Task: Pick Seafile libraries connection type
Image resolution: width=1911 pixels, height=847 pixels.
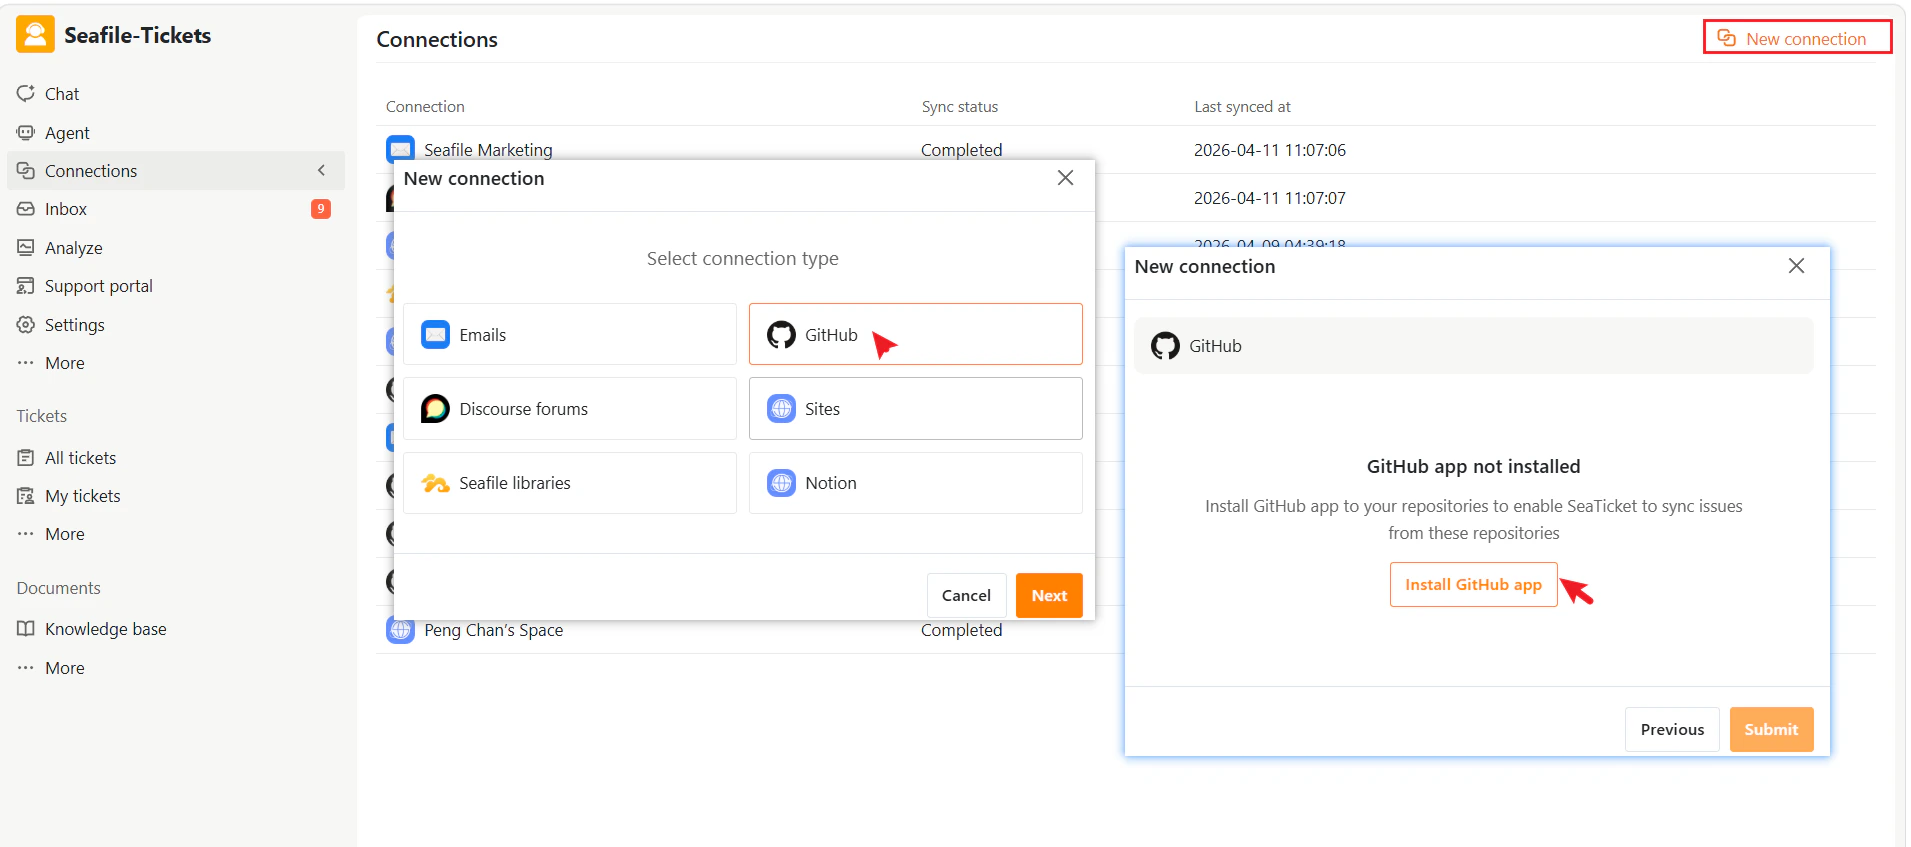Action: (570, 483)
